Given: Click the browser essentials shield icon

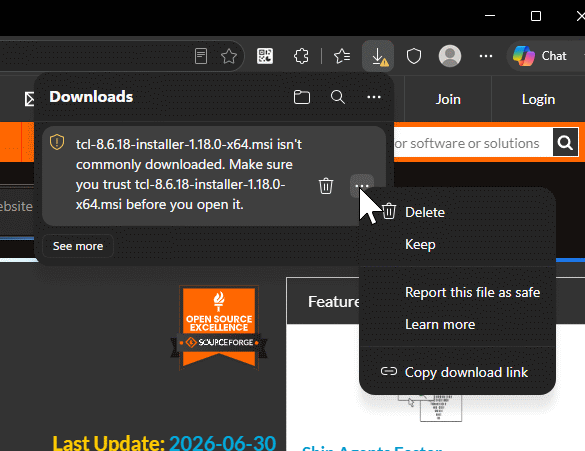Looking at the screenshot, I should click(414, 56).
